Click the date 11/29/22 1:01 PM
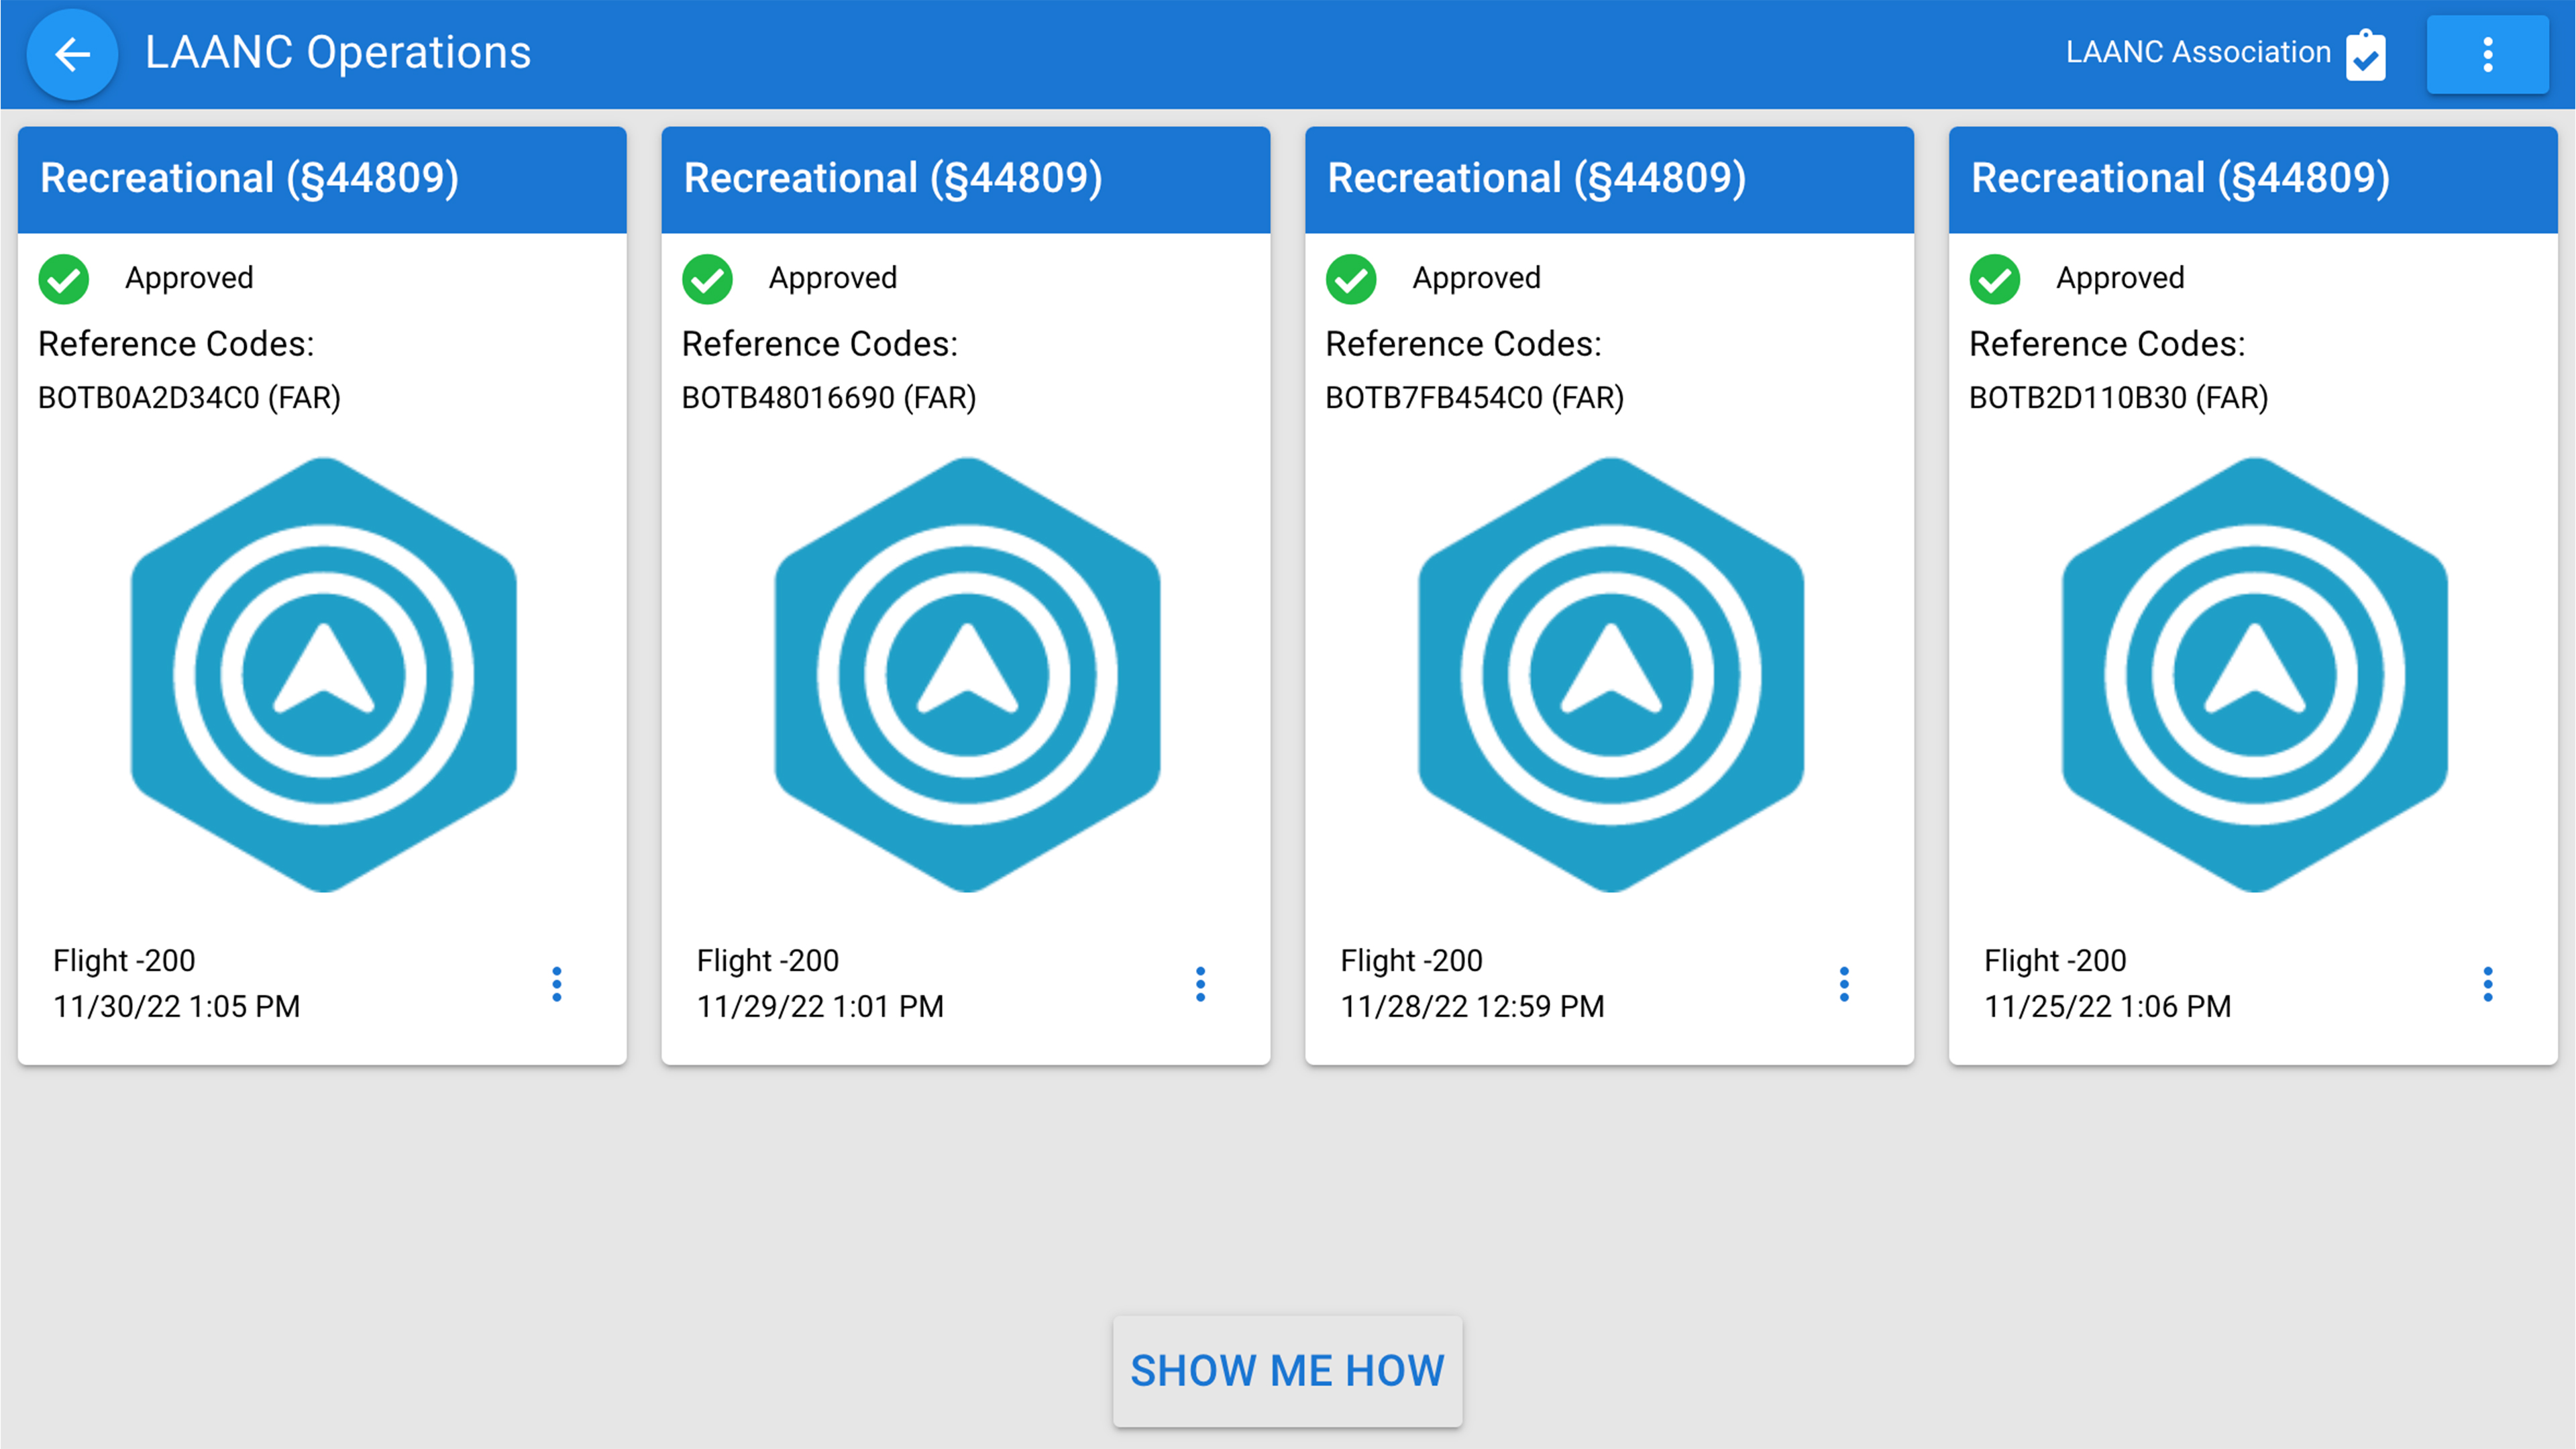The image size is (2576, 1449). [x=821, y=1006]
